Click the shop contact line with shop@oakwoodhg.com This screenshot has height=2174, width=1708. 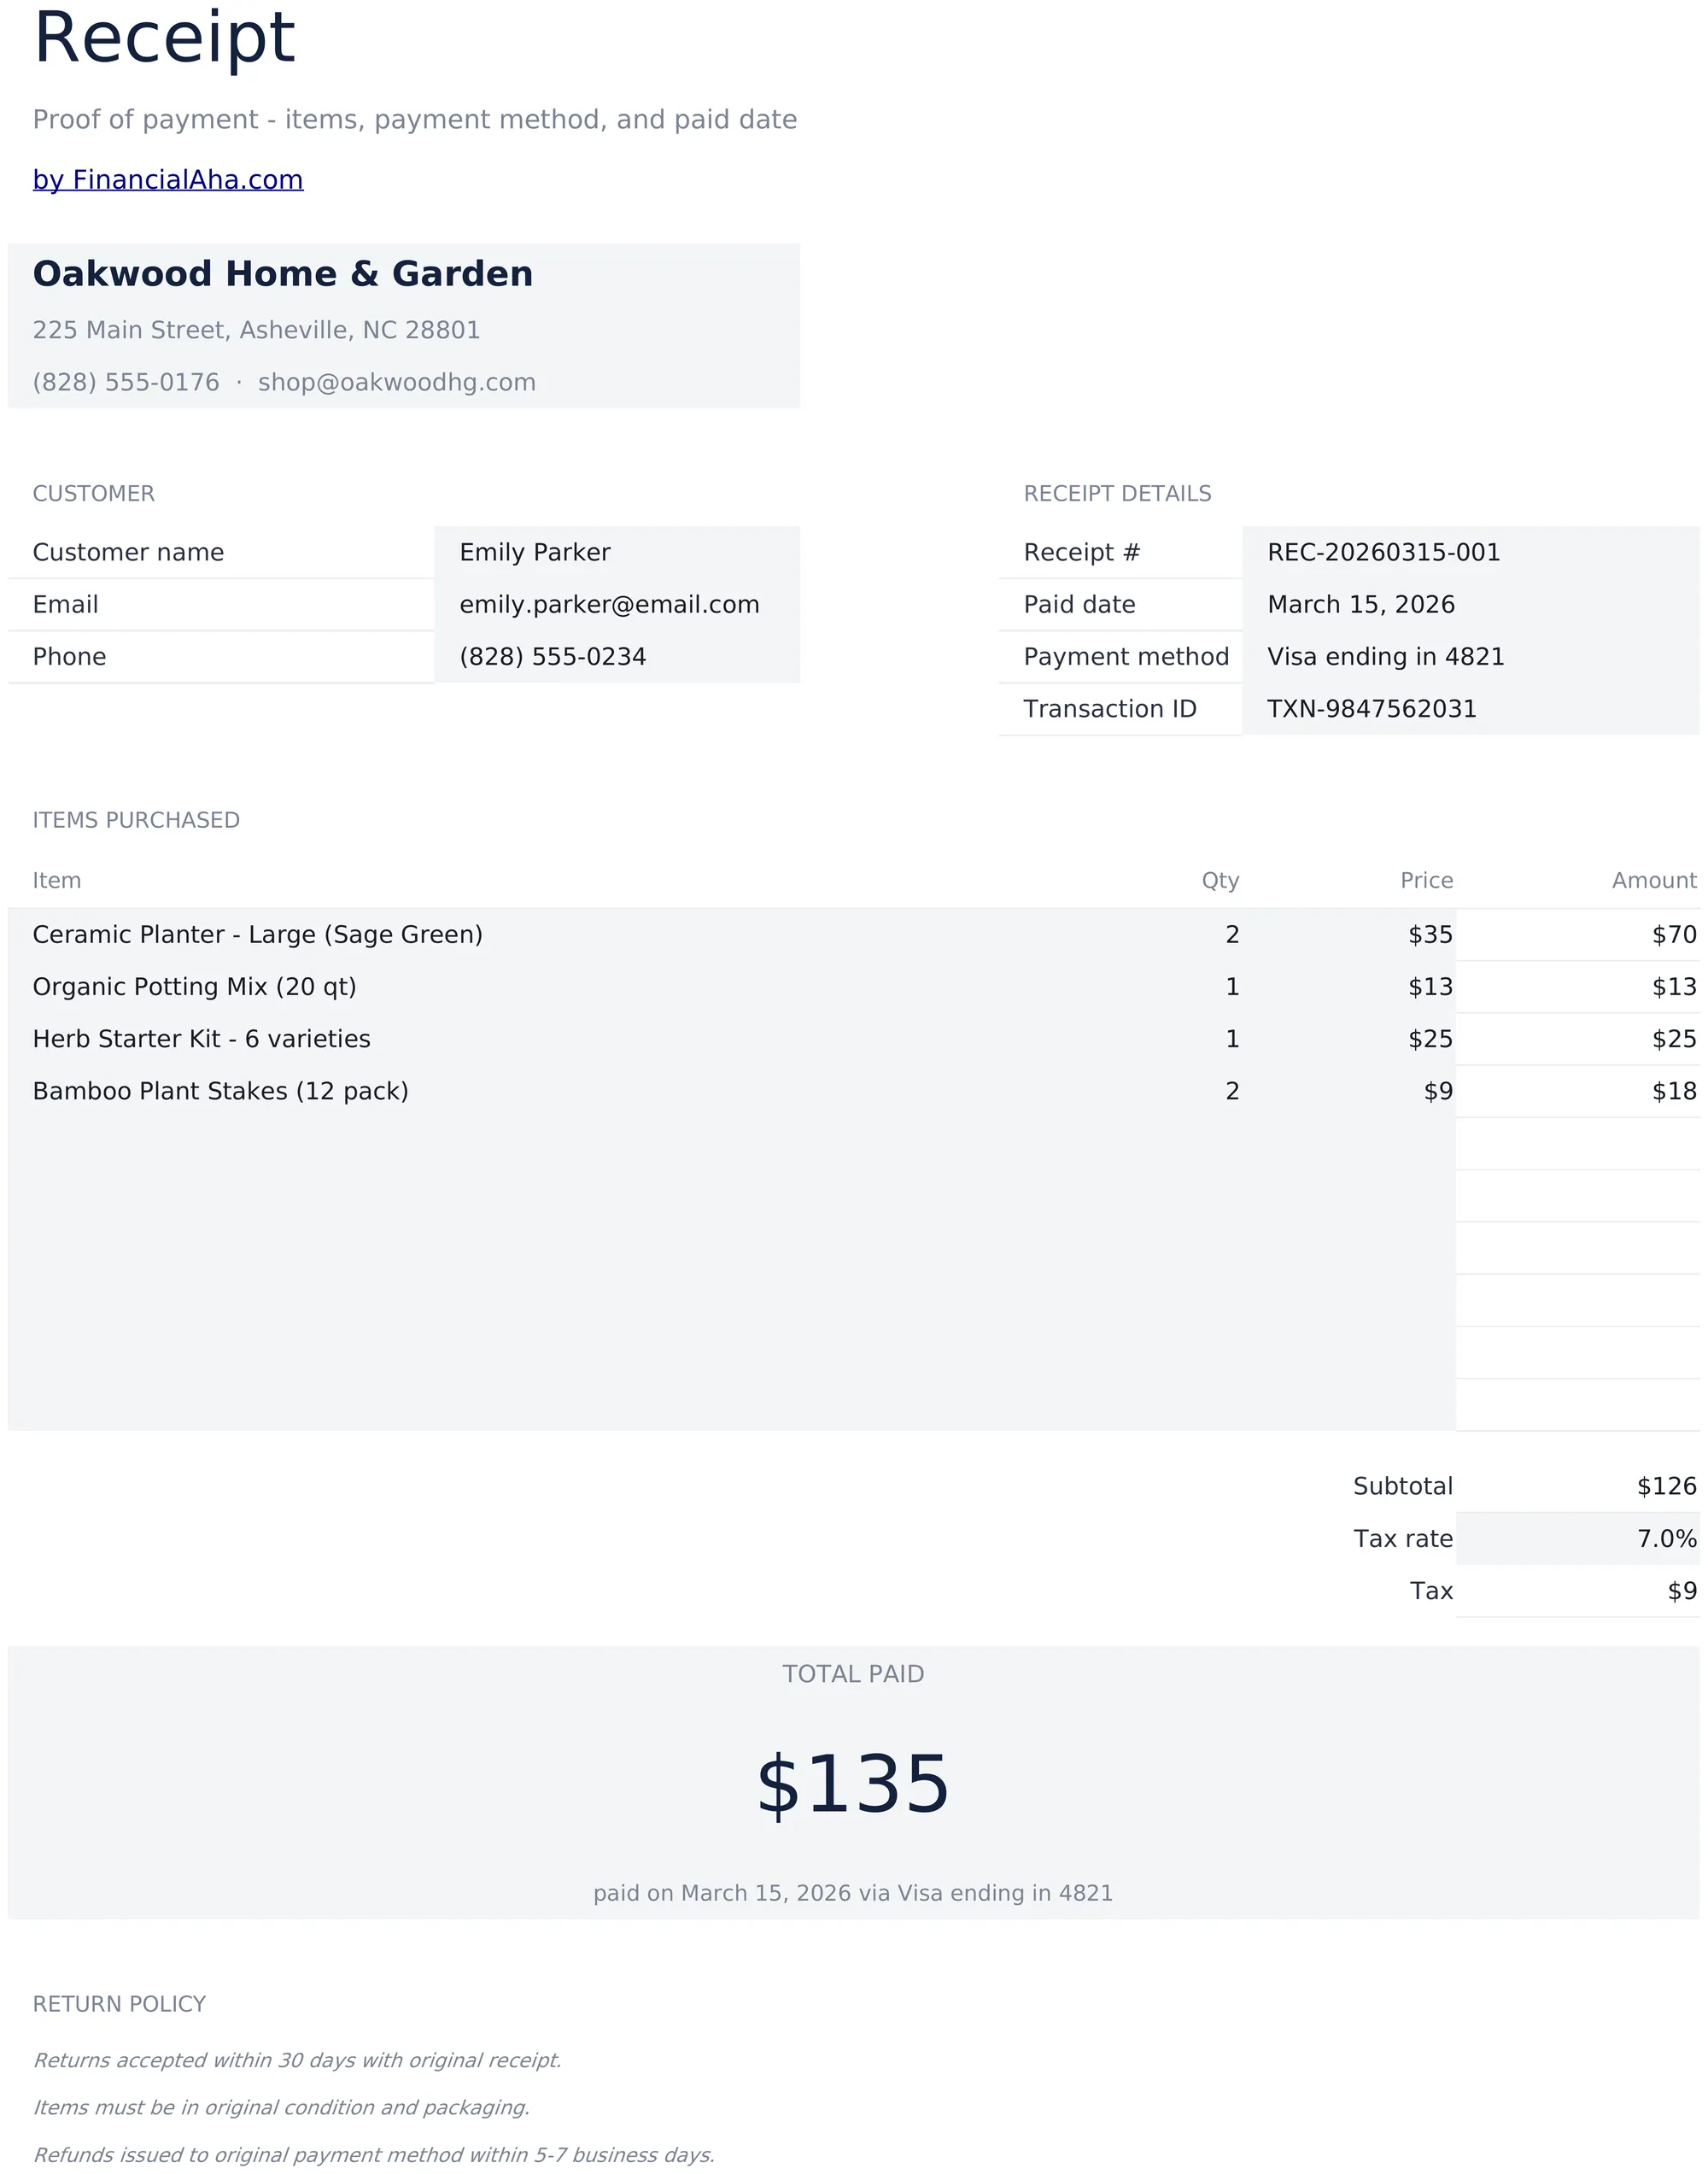pyautogui.click(x=284, y=382)
